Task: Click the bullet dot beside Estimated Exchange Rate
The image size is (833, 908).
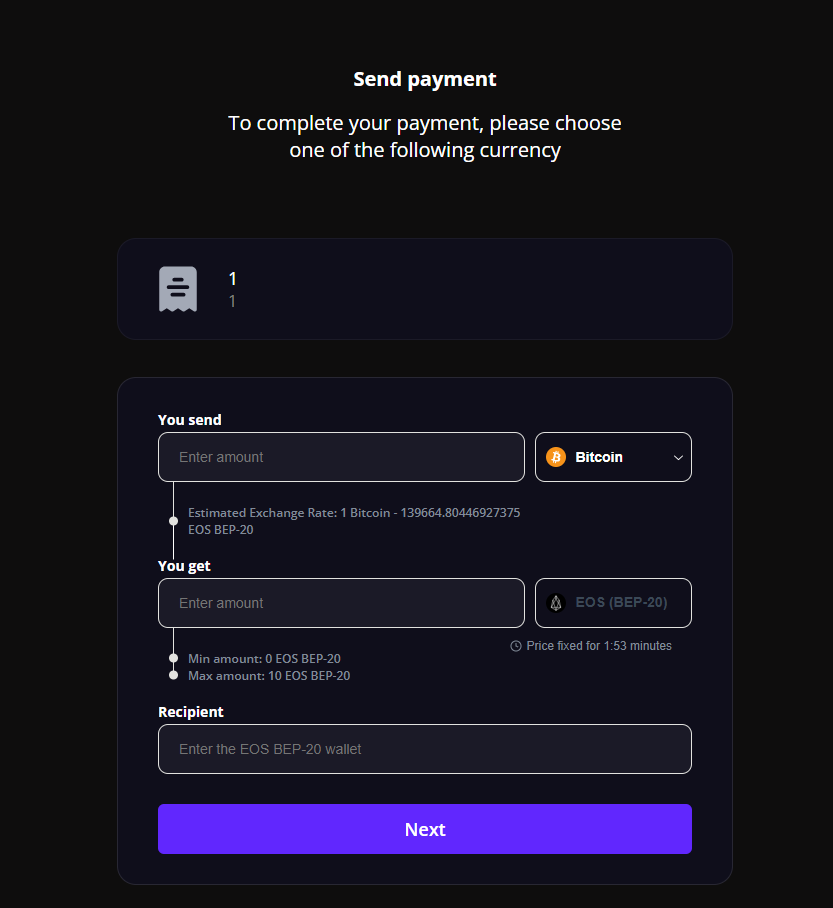Action: [x=174, y=521]
